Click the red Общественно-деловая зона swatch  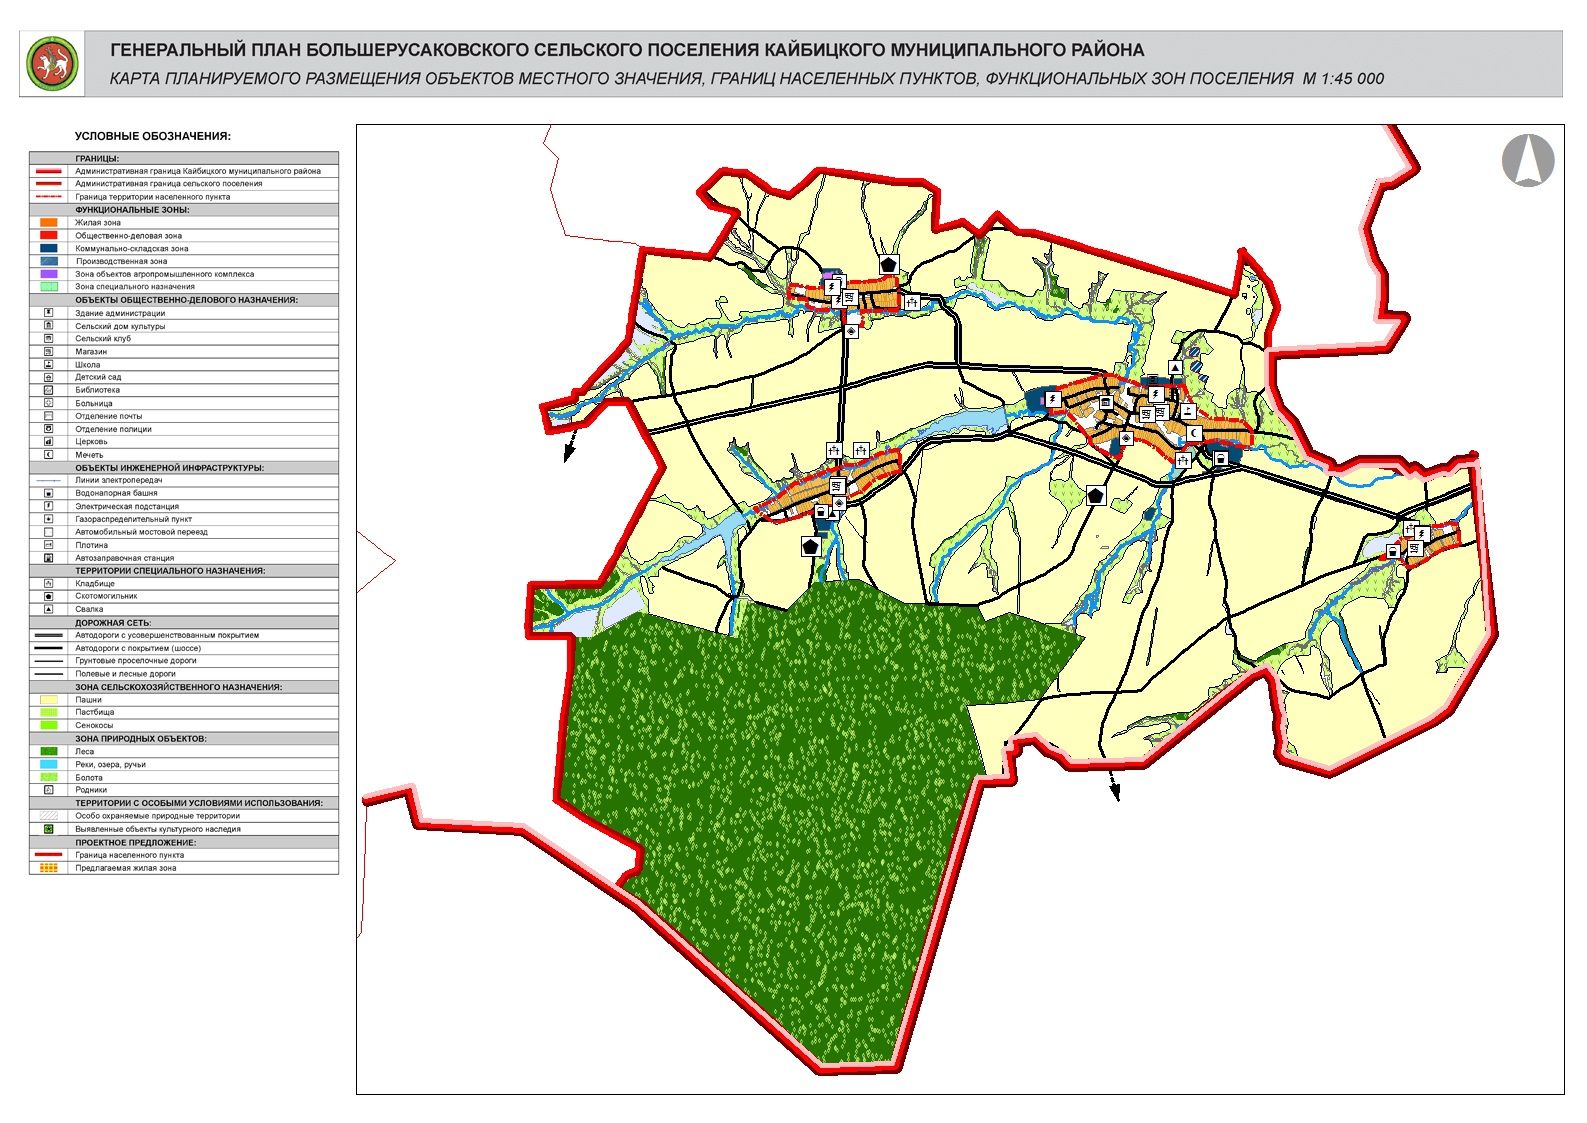pos(48,236)
